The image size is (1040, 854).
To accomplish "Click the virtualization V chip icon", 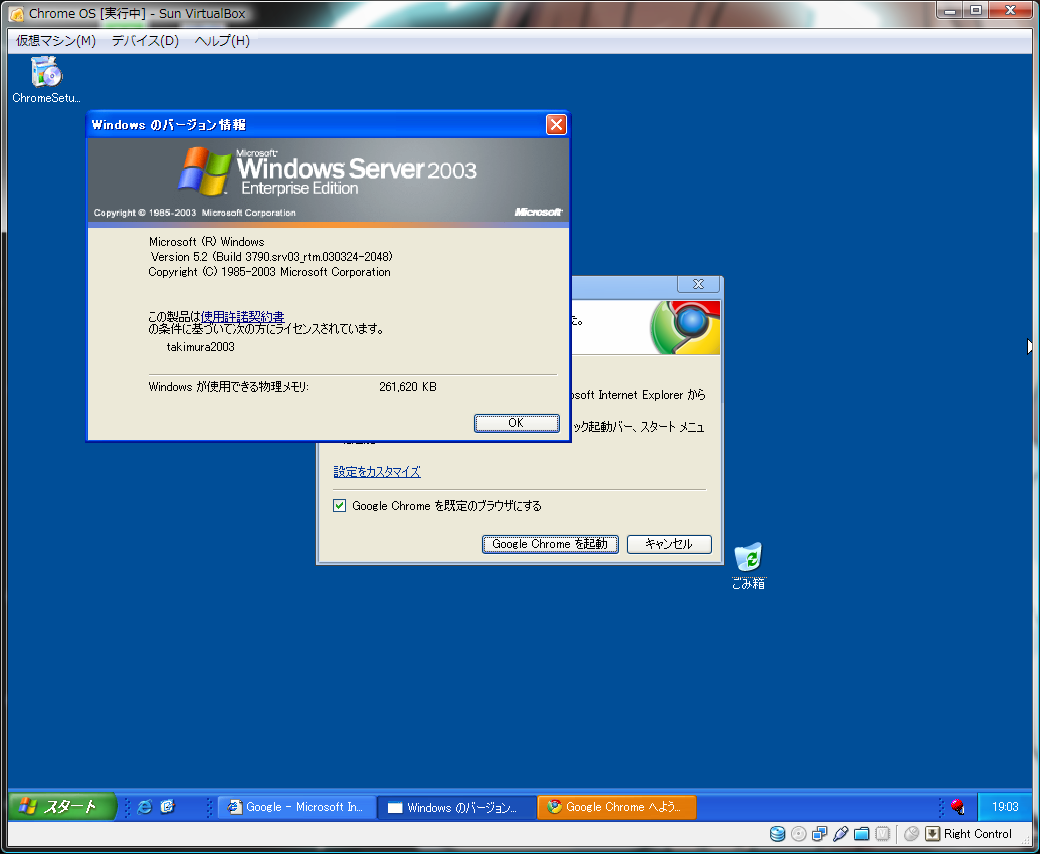I will point(882,833).
